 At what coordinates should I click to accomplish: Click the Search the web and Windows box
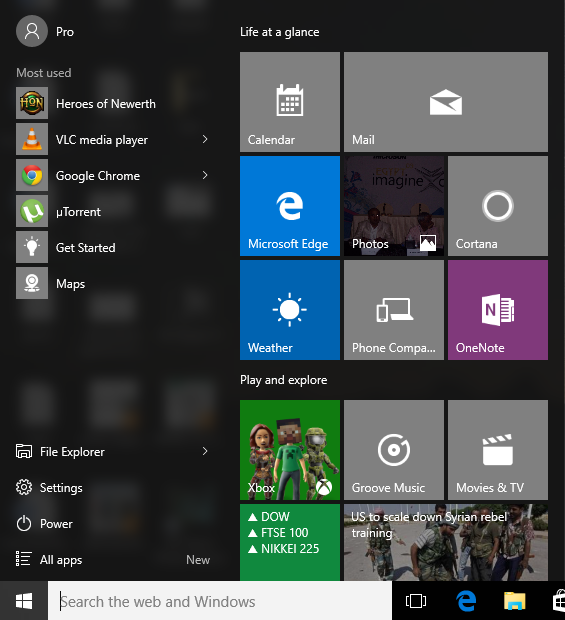click(x=220, y=601)
